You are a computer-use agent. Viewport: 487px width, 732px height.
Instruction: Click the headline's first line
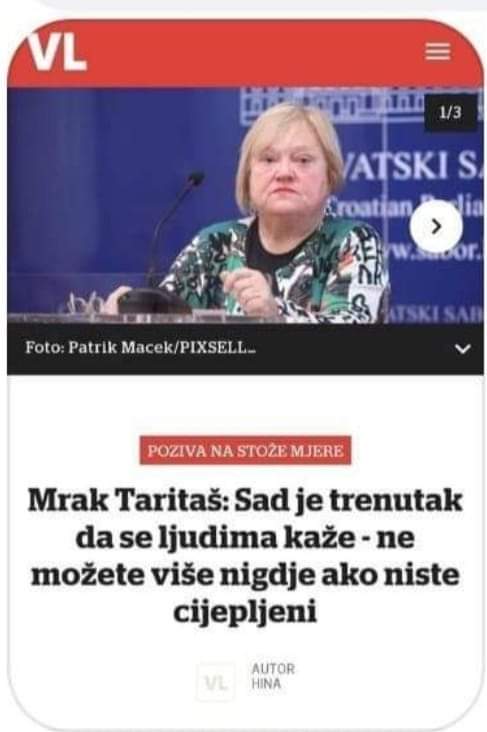coord(245,501)
